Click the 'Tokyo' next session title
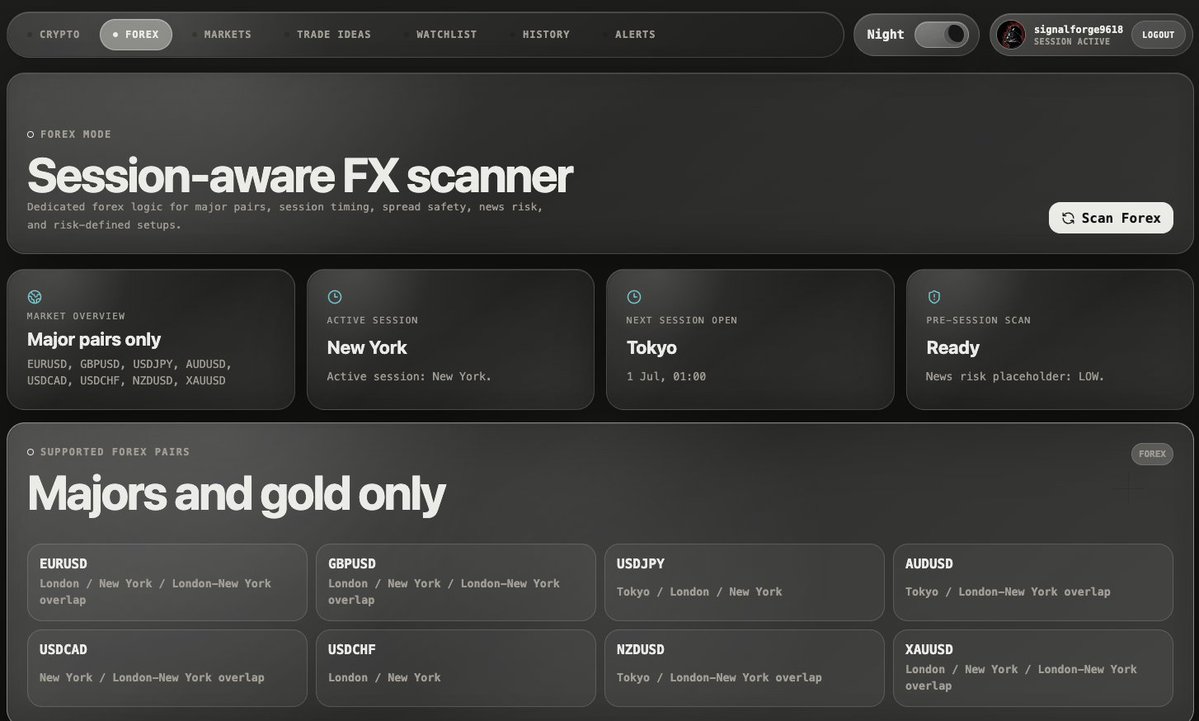The width and height of the screenshot is (1199, 721). [x=651, y=348]
